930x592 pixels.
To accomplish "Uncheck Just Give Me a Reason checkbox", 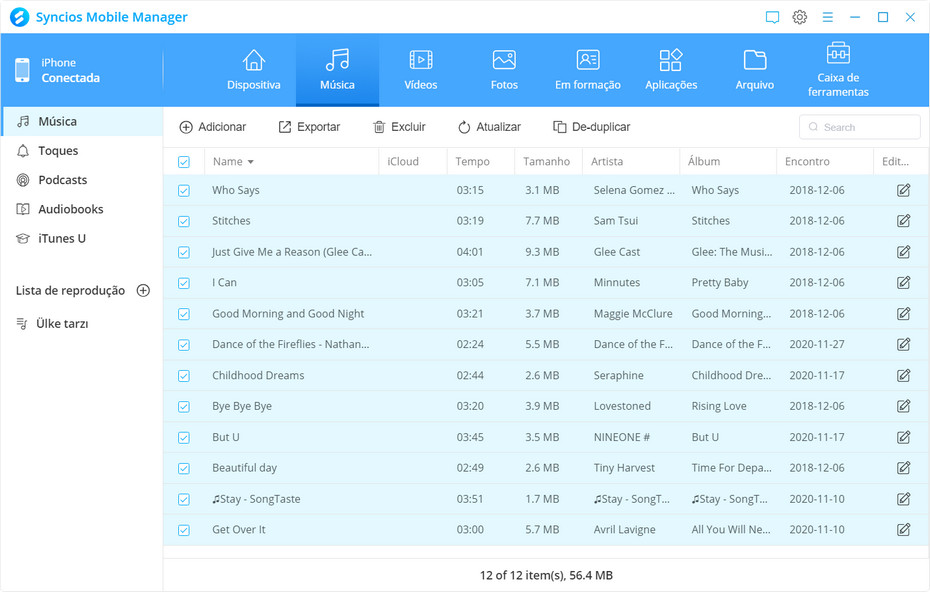I will pos(184,252).
